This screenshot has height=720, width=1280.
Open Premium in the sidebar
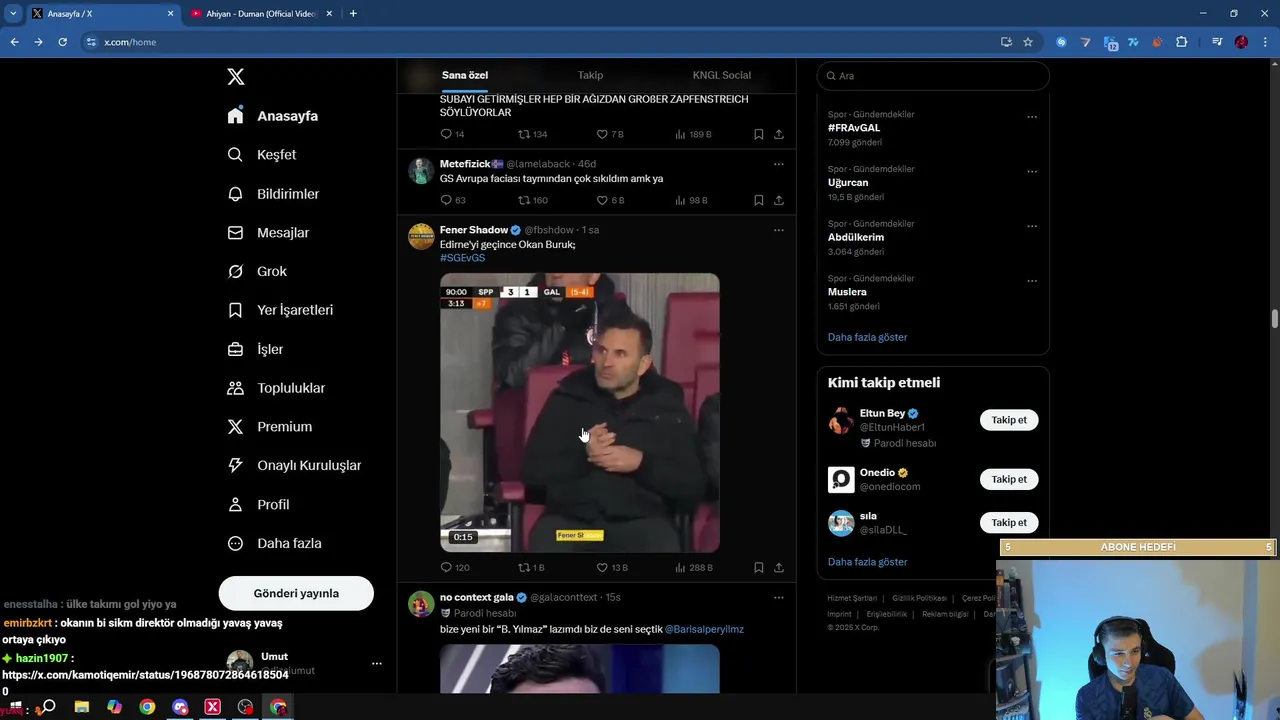pyautogui.click(x=269, y=427)
